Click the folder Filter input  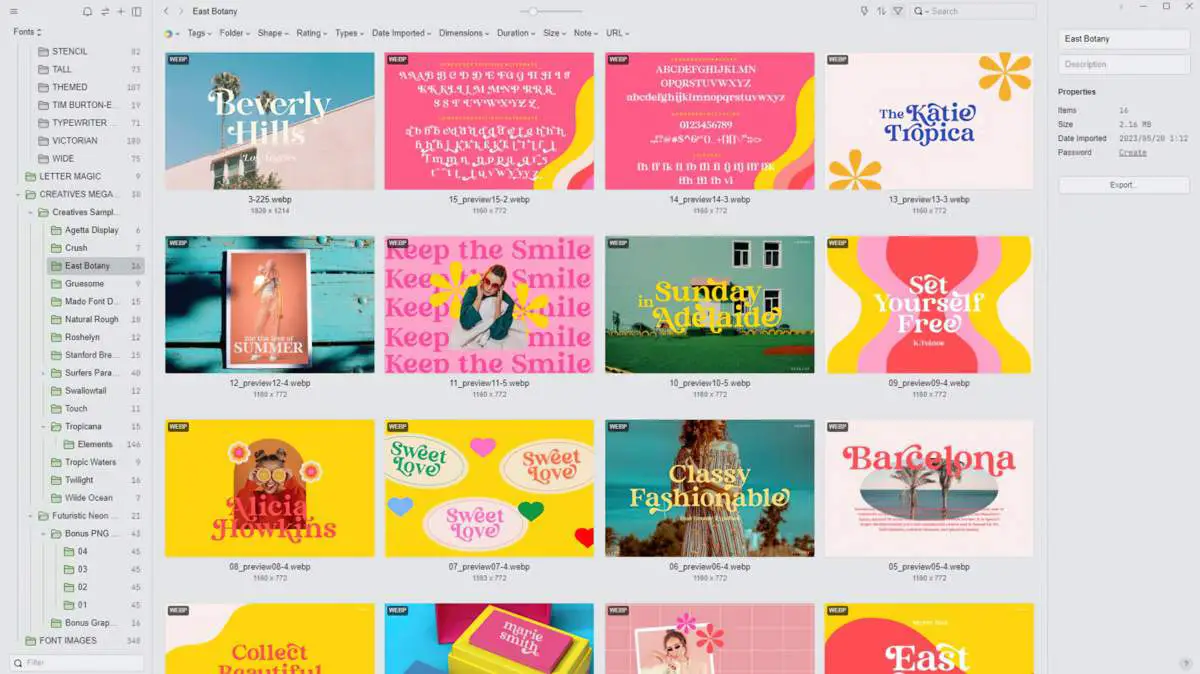click(x=77, y=663)
